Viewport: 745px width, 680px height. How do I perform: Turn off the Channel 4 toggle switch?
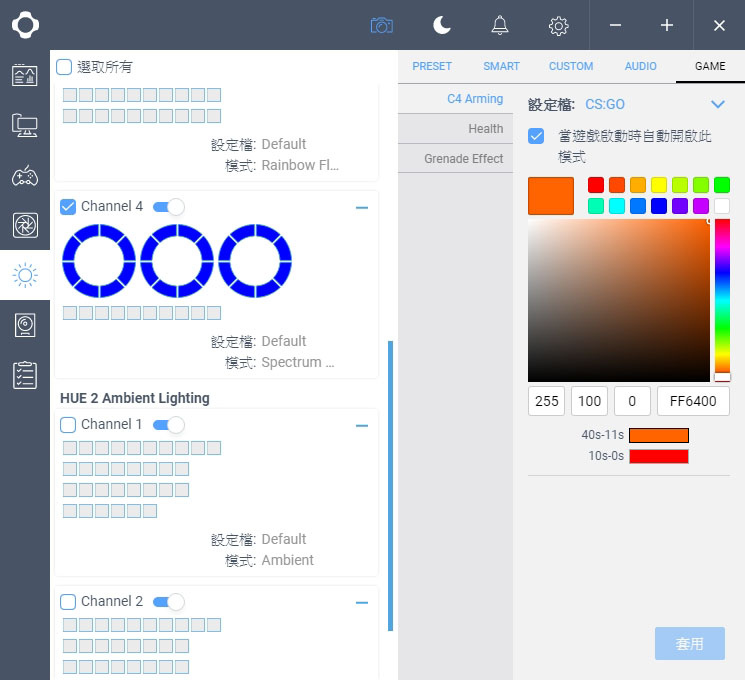pyautogui.click(x=169, y=207)
